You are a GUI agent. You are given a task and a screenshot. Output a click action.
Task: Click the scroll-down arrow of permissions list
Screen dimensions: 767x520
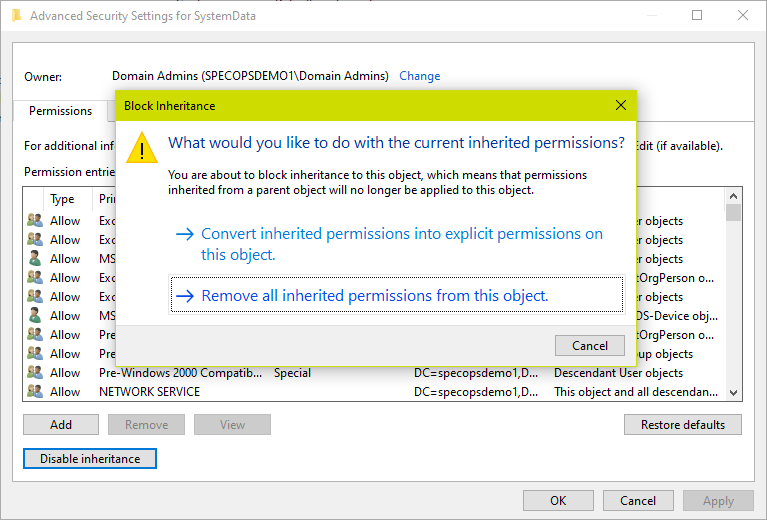coord(733,392)
